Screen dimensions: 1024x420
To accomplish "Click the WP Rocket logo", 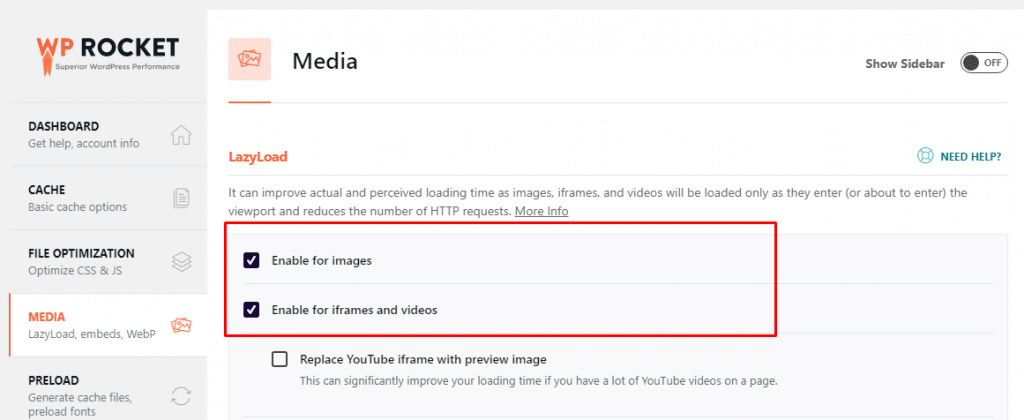I will (x=108, y=53).
